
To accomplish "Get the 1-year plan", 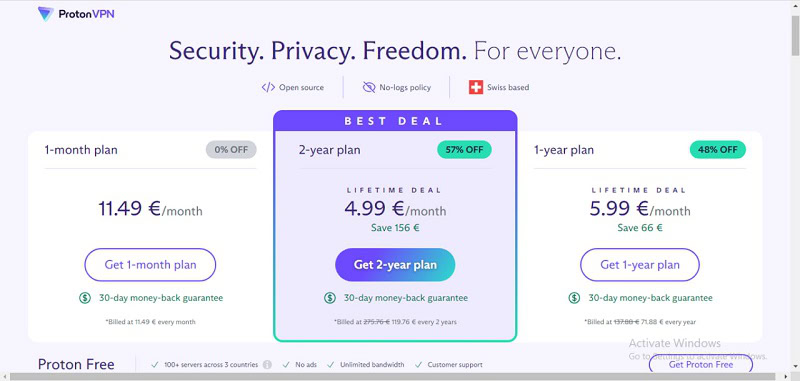I will pos(640,265).
